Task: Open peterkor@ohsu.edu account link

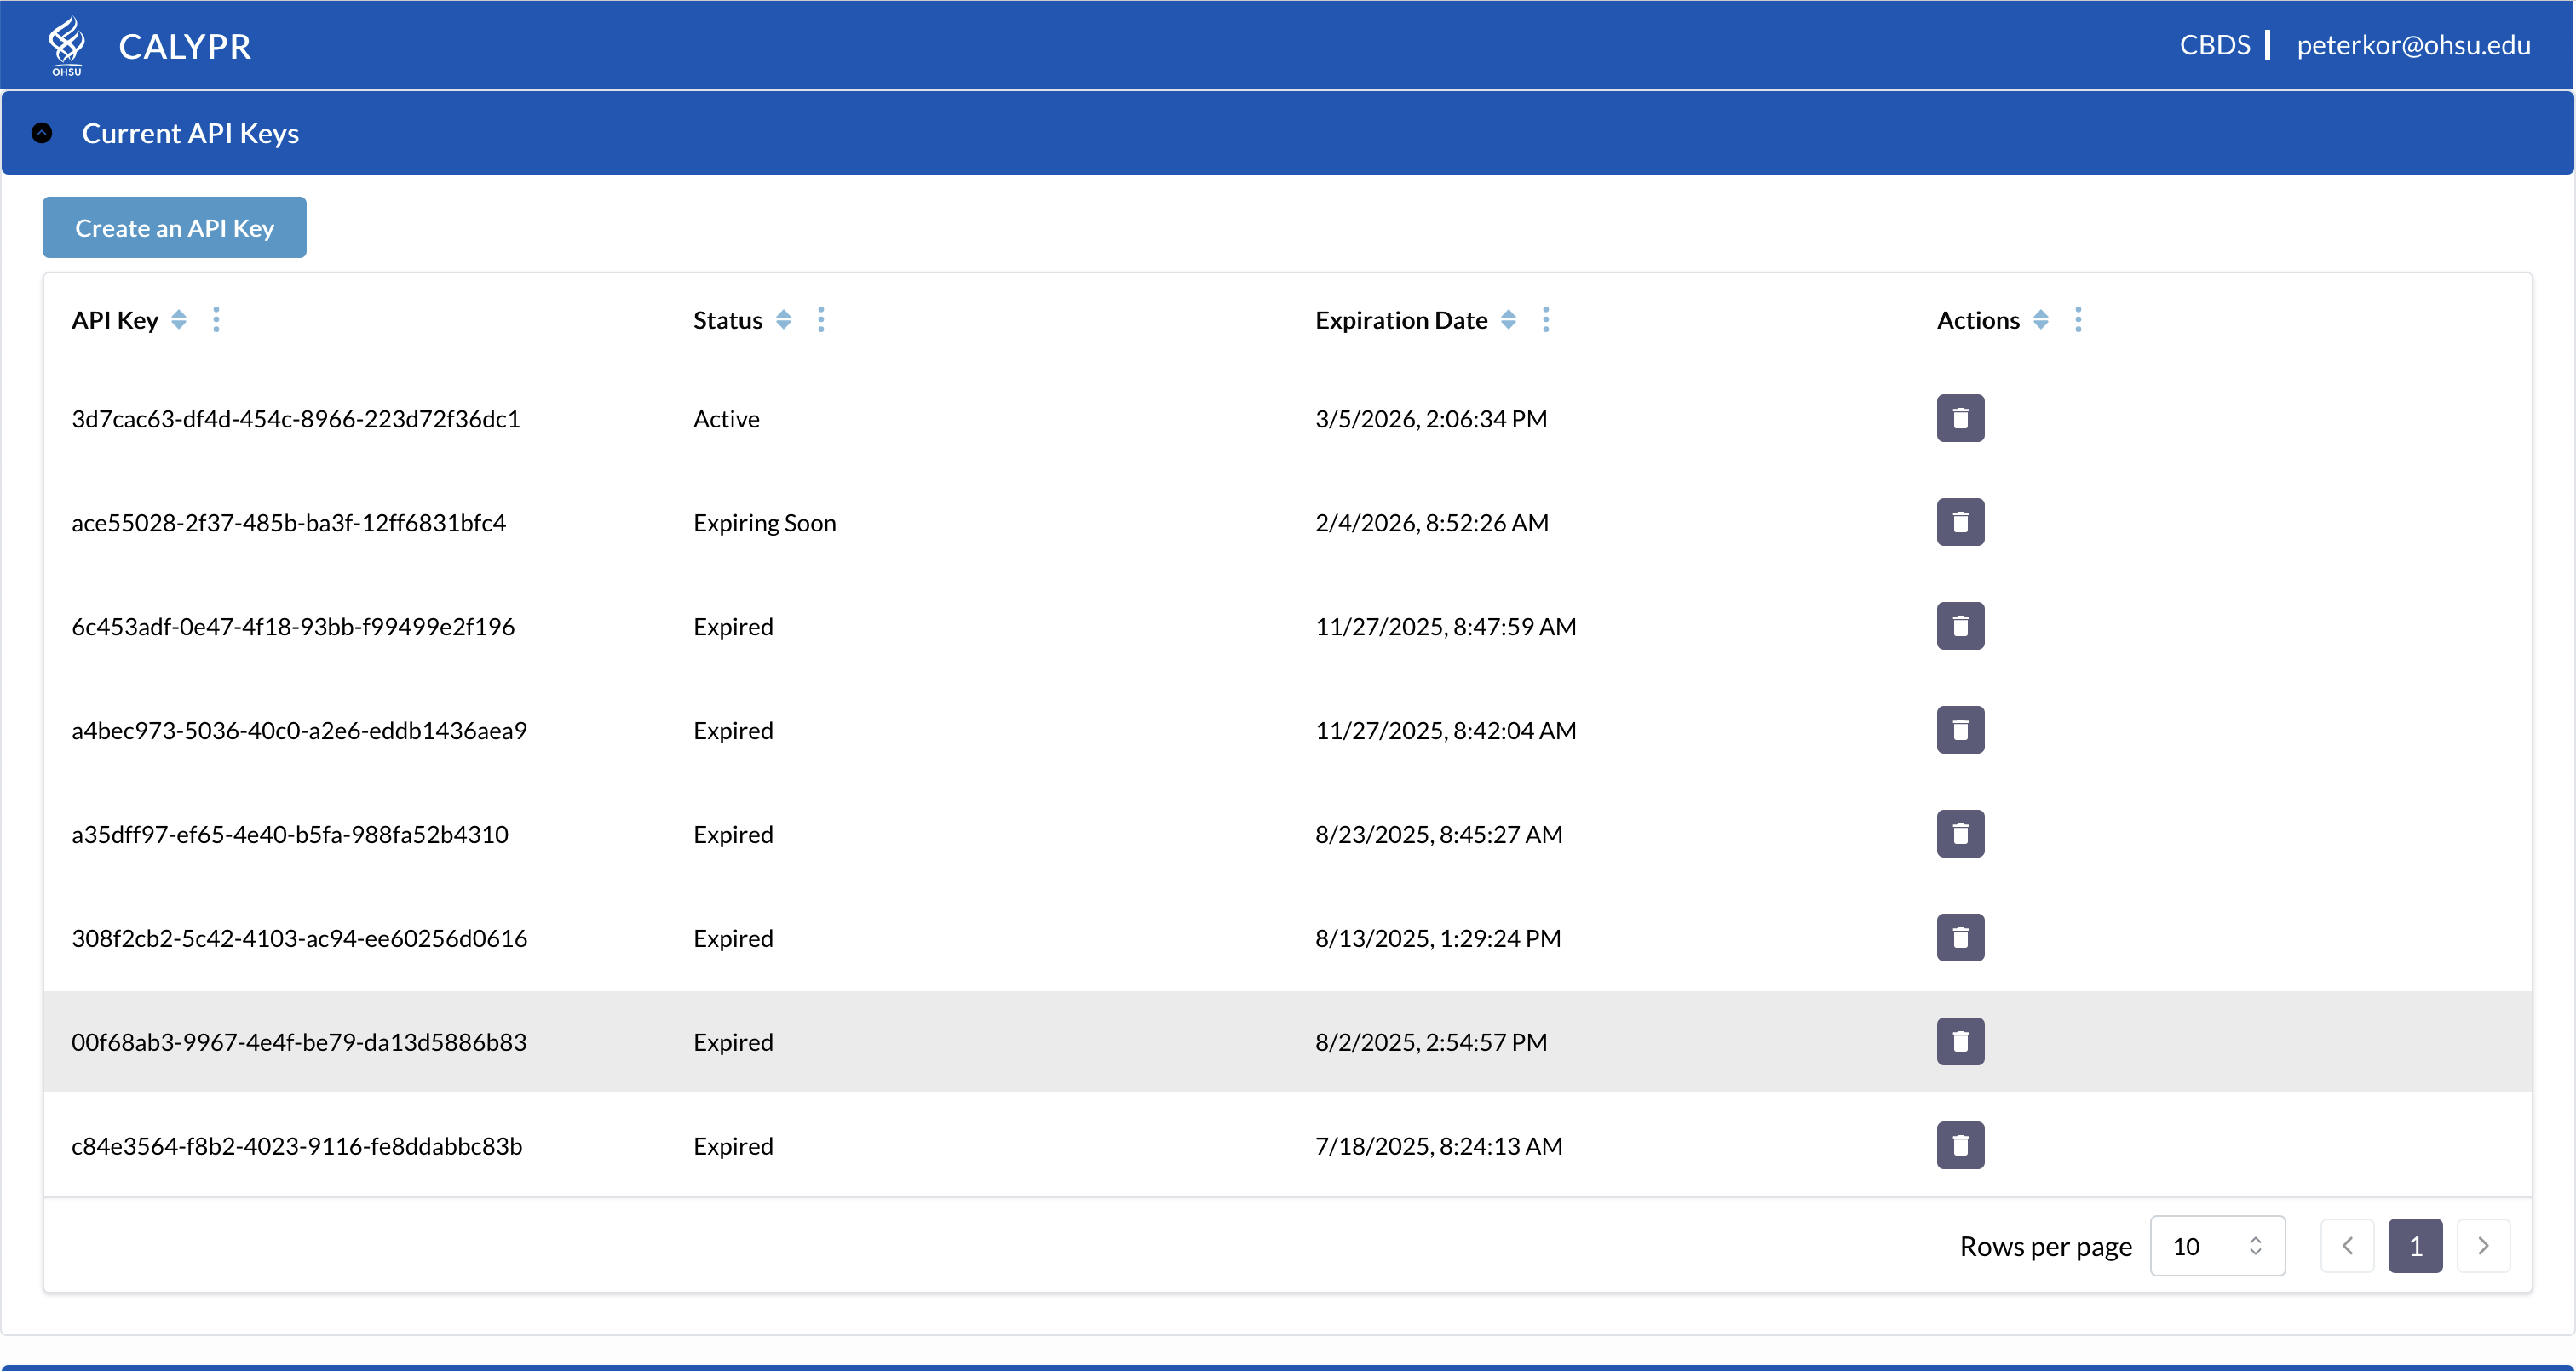Action: point(2412,45)
